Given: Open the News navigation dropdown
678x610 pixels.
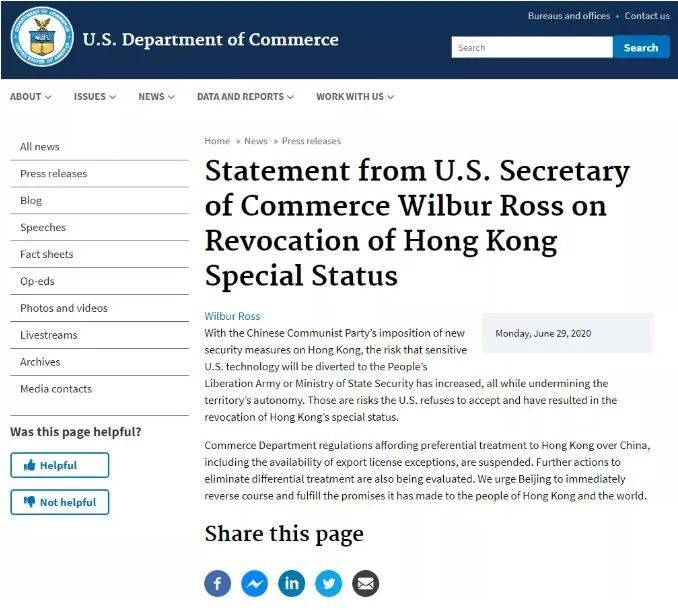Looking at the screenshot, I should (x=156, y=97).
